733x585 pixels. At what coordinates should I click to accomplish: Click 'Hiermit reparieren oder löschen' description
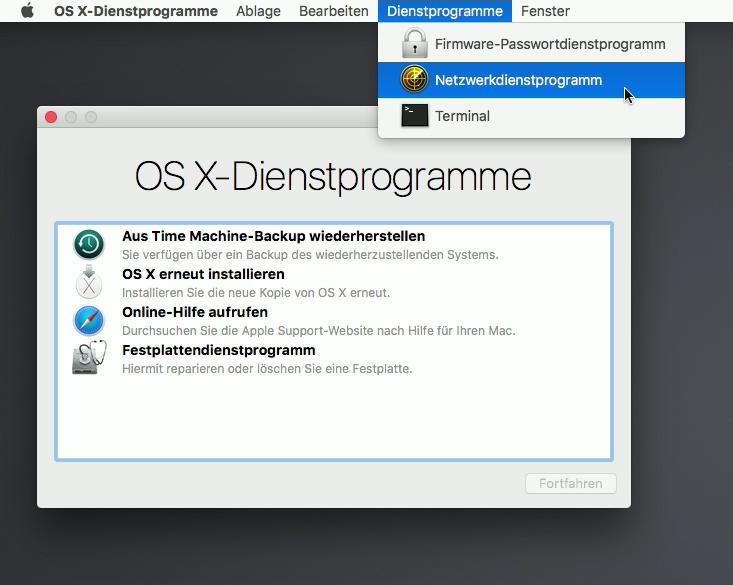coord(267,368)
